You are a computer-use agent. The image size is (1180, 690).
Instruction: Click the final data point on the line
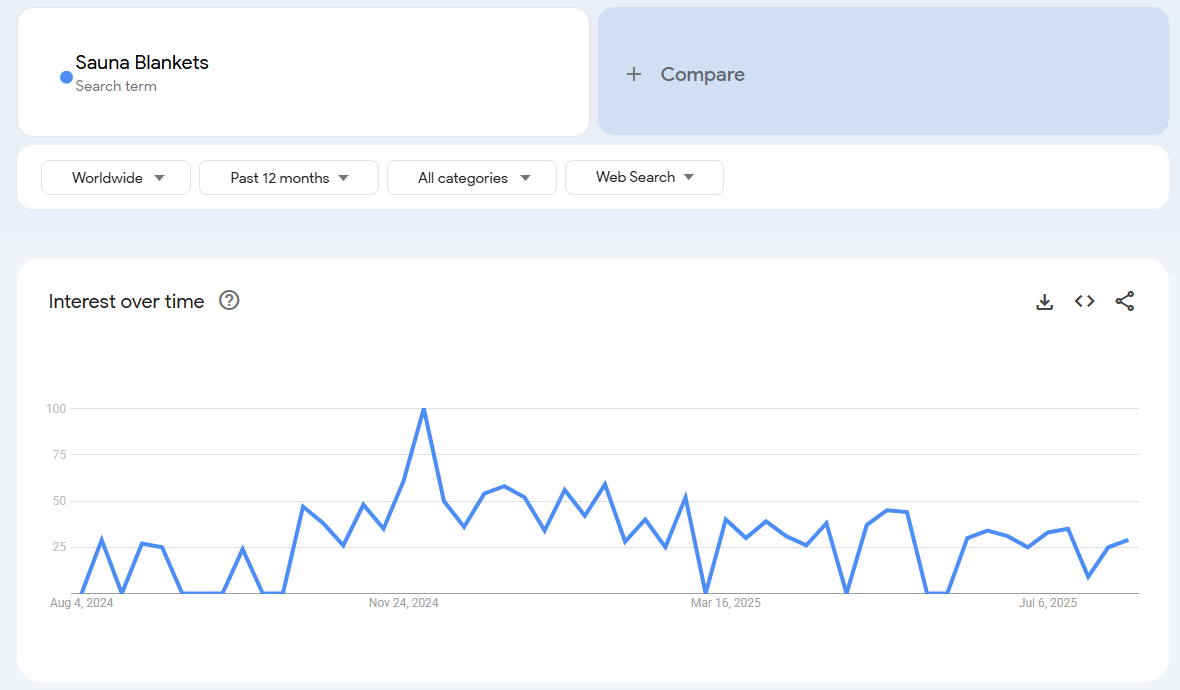click(x=1128, y=540)
